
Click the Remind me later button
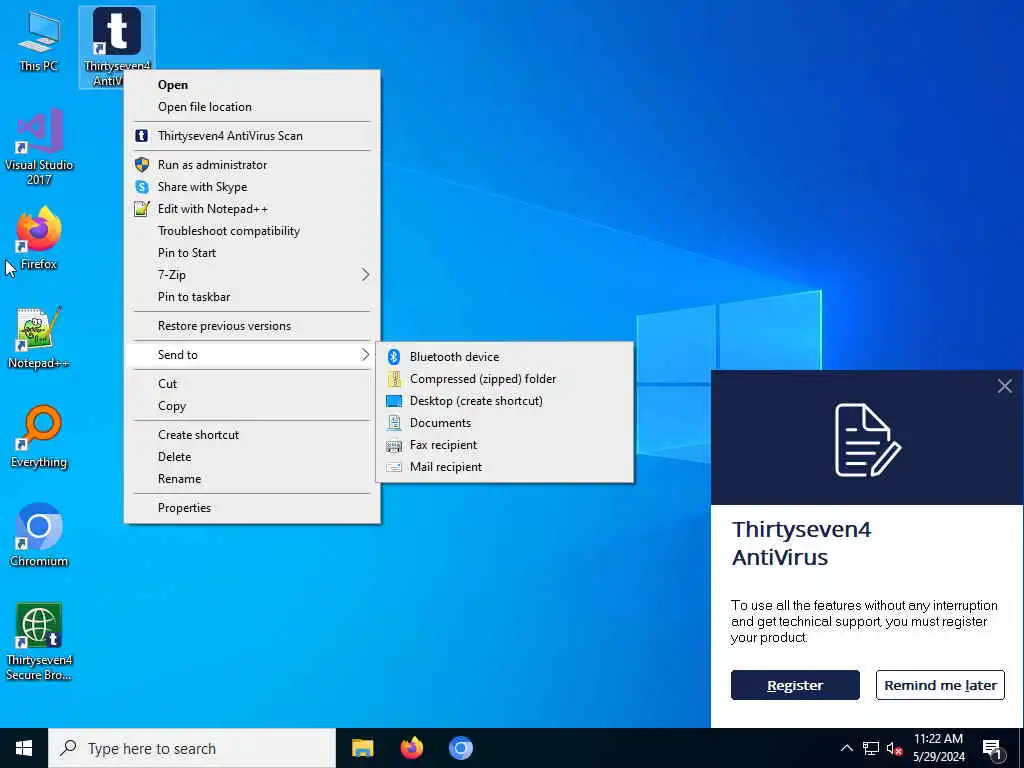pos(940,685)
